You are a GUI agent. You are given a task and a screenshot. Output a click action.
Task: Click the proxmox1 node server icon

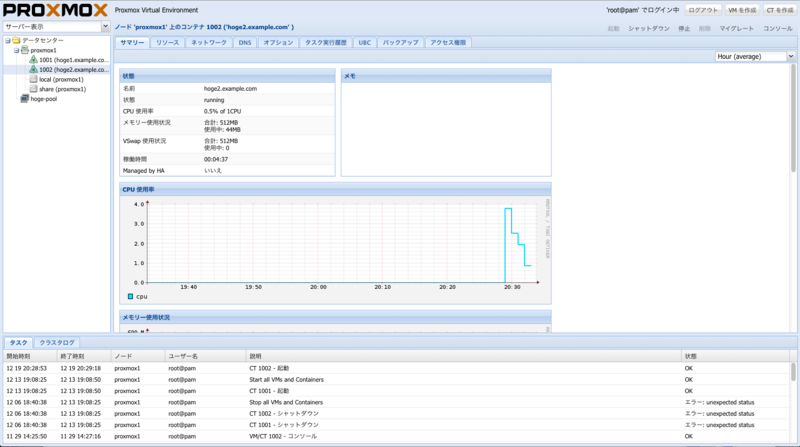[x=24, y=50]
